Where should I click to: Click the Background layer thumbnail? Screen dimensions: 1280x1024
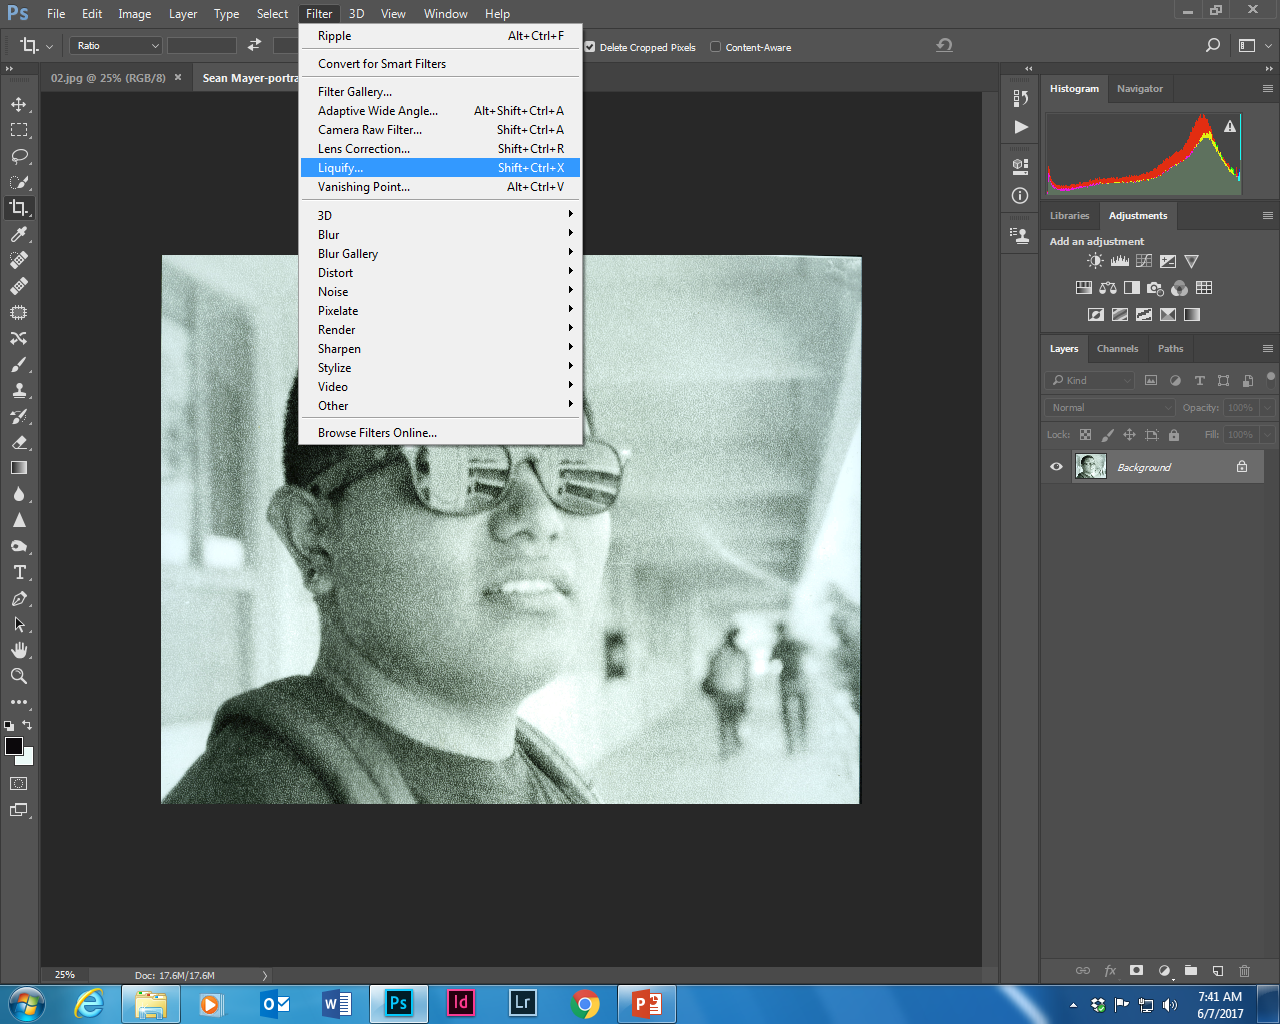click(1090, 466)
